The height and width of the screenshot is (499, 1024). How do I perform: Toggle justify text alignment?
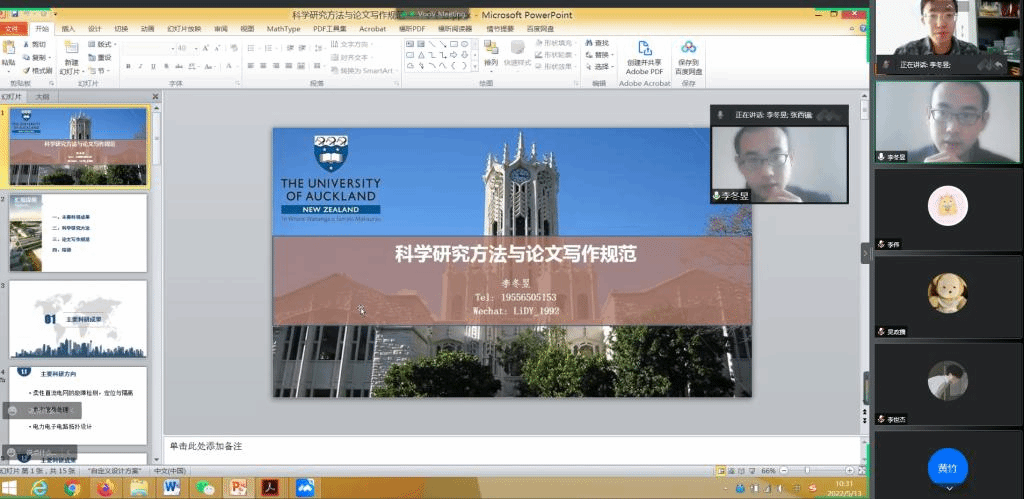pos(290,66)
